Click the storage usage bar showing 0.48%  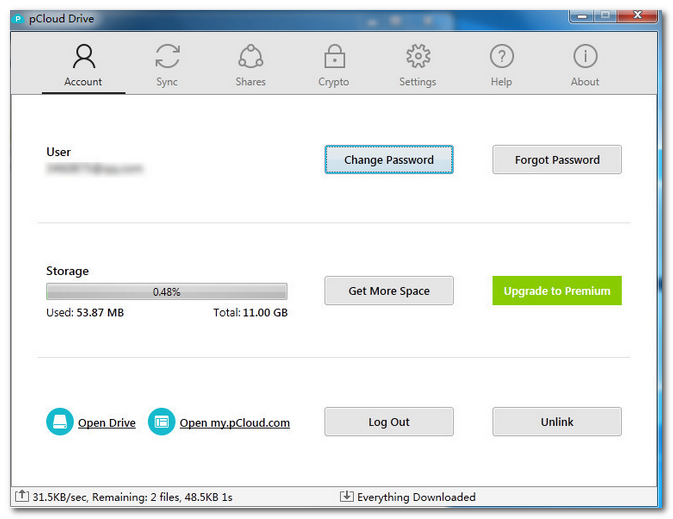pyautogui.click(x=167, y=292)
